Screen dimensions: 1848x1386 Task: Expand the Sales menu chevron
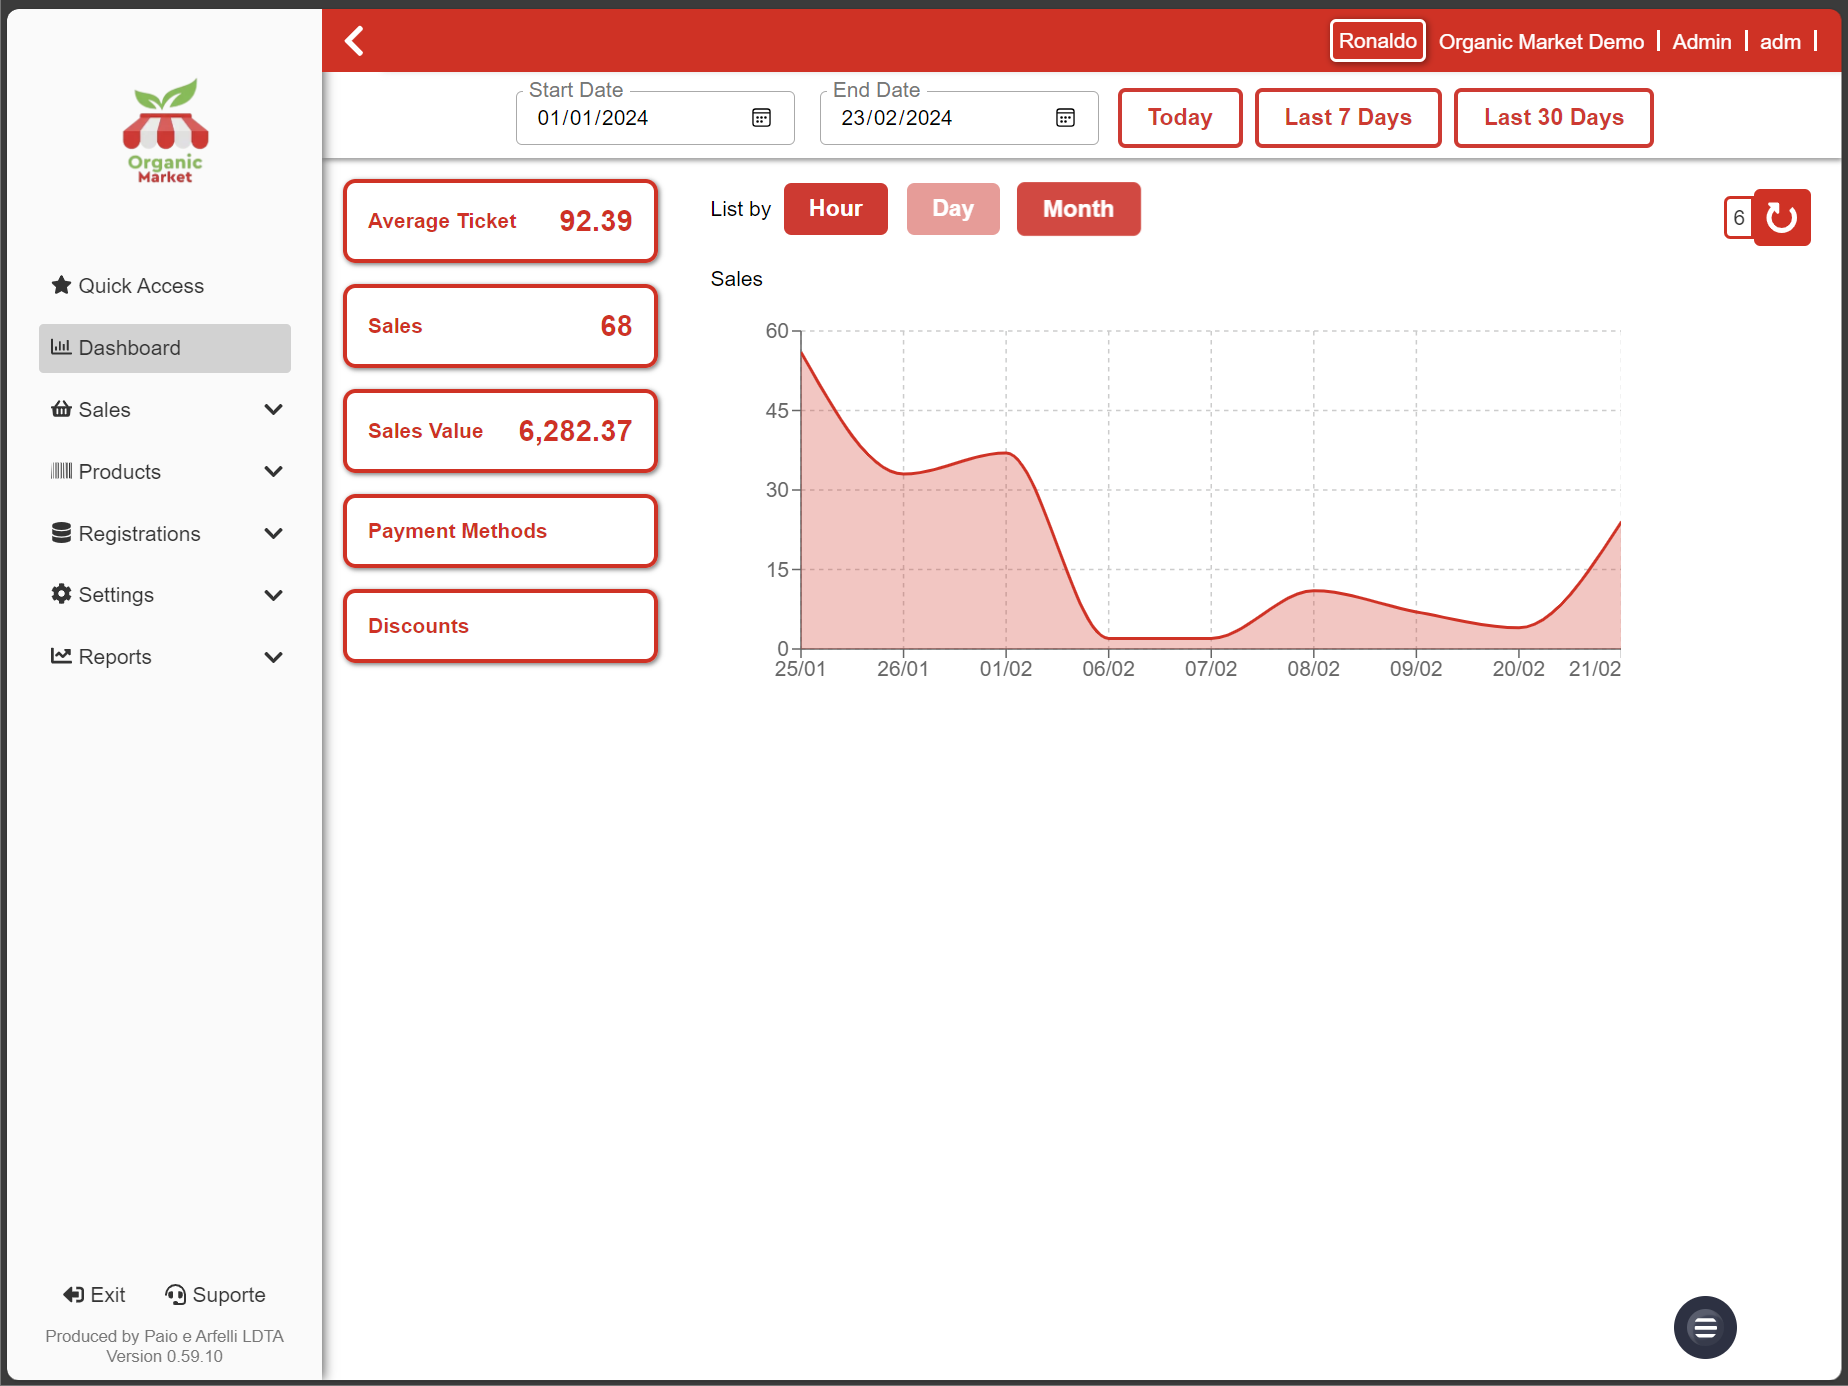coord(273,410)
